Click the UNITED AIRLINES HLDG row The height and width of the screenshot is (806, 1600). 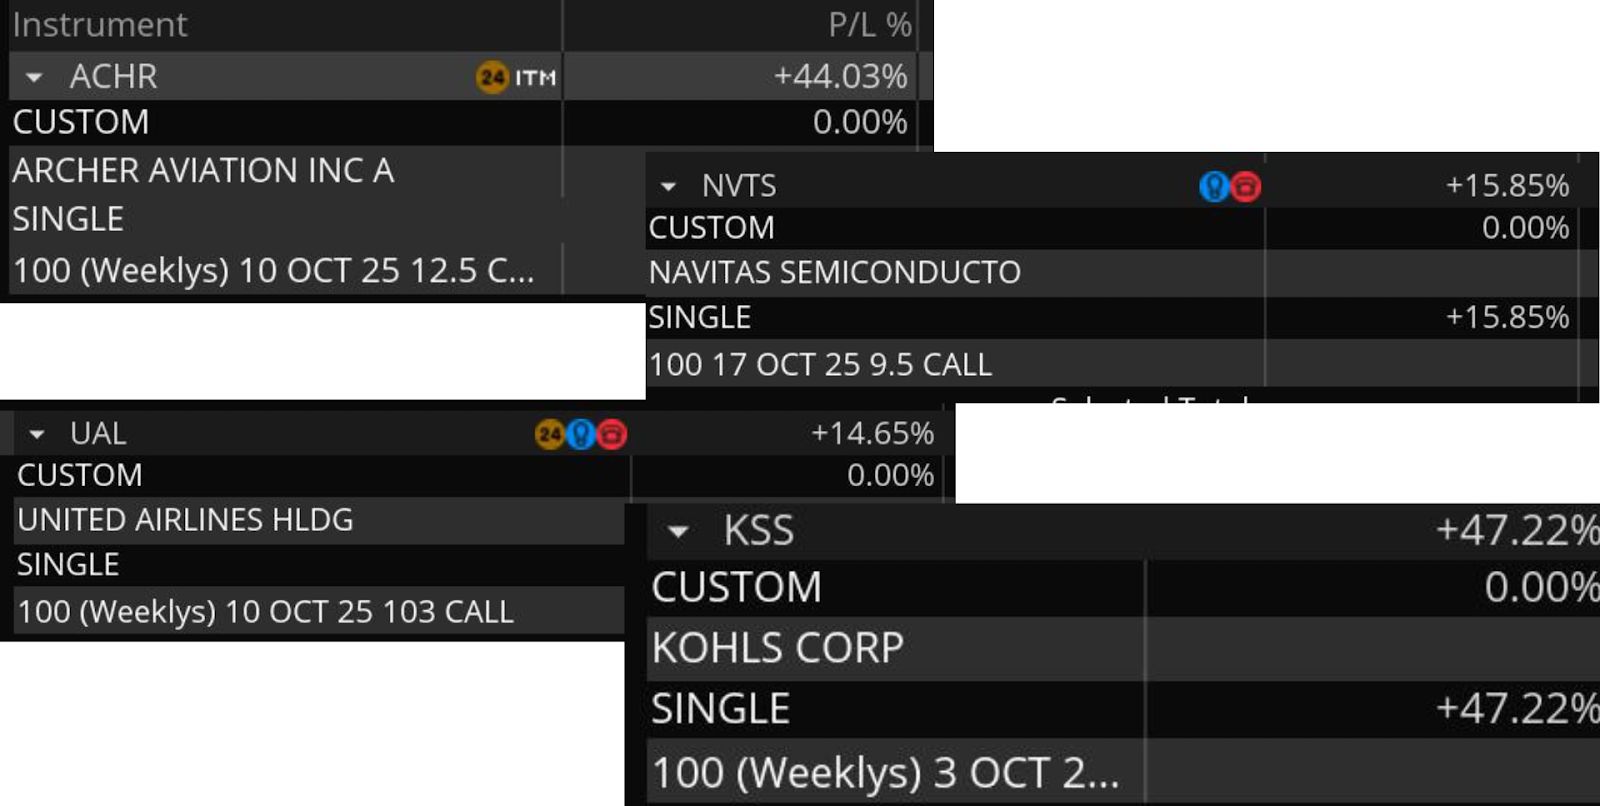(x=185, y=520)
